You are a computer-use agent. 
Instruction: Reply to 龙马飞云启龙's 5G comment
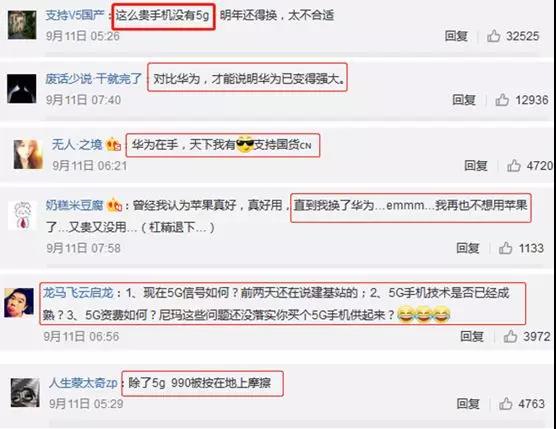coord(472,336)
